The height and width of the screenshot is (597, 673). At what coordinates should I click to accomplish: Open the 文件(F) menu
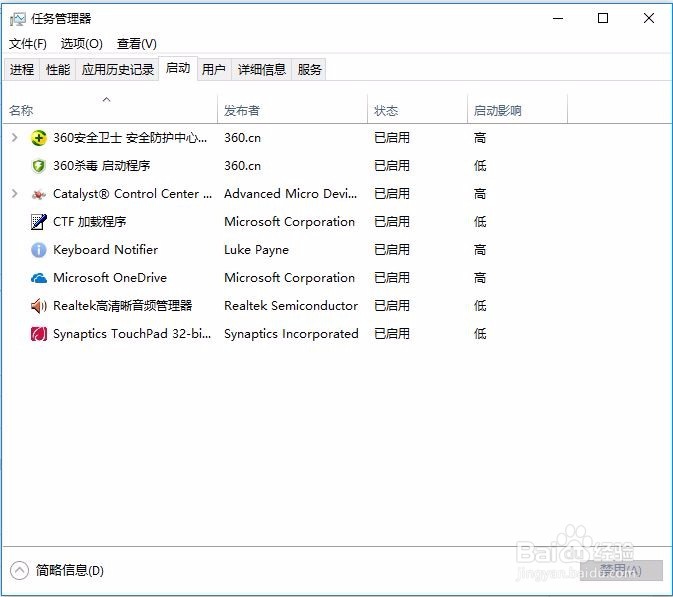(x=28, y=44)
